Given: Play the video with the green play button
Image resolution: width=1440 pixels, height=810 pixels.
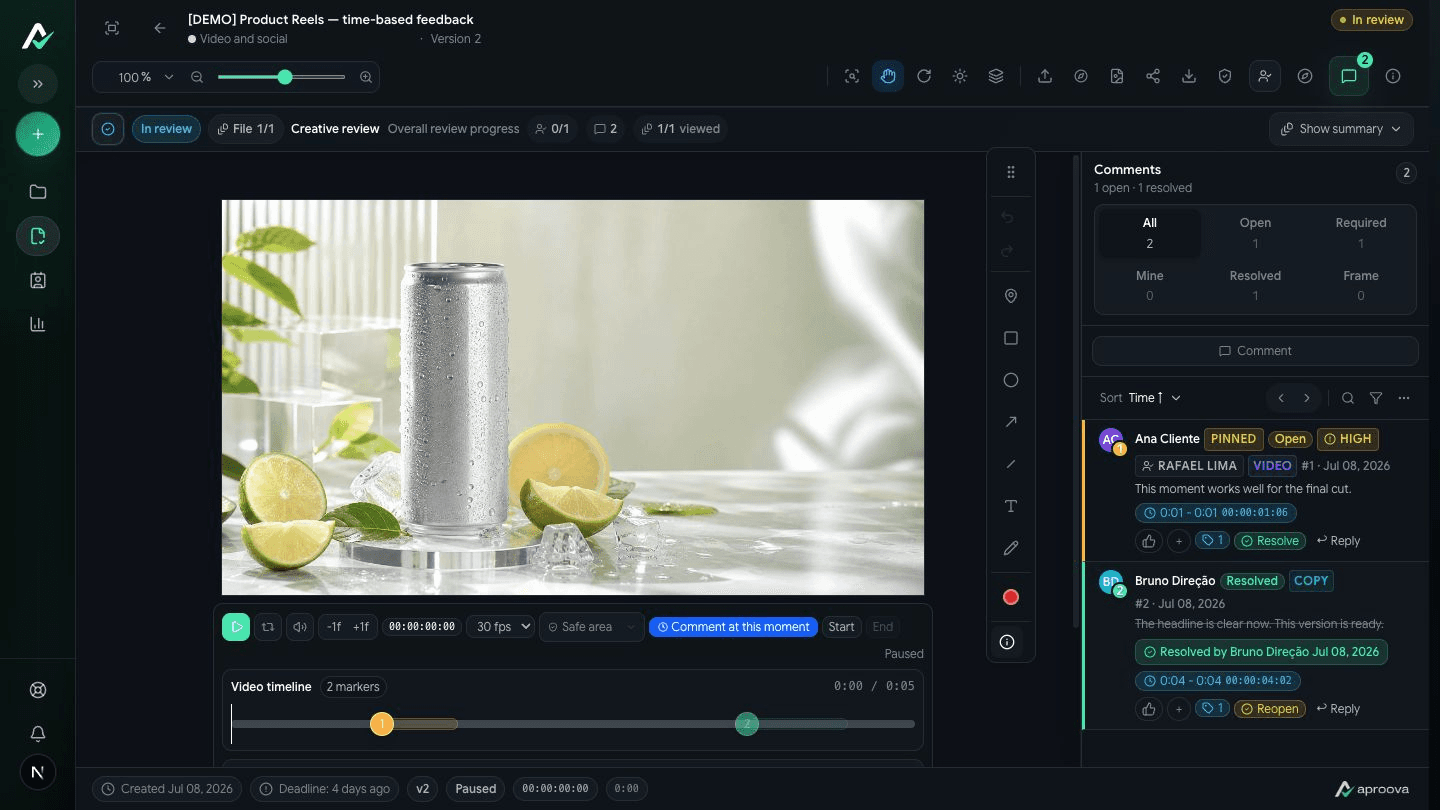Looking at the screenshot, I should (x=236, y=627).
